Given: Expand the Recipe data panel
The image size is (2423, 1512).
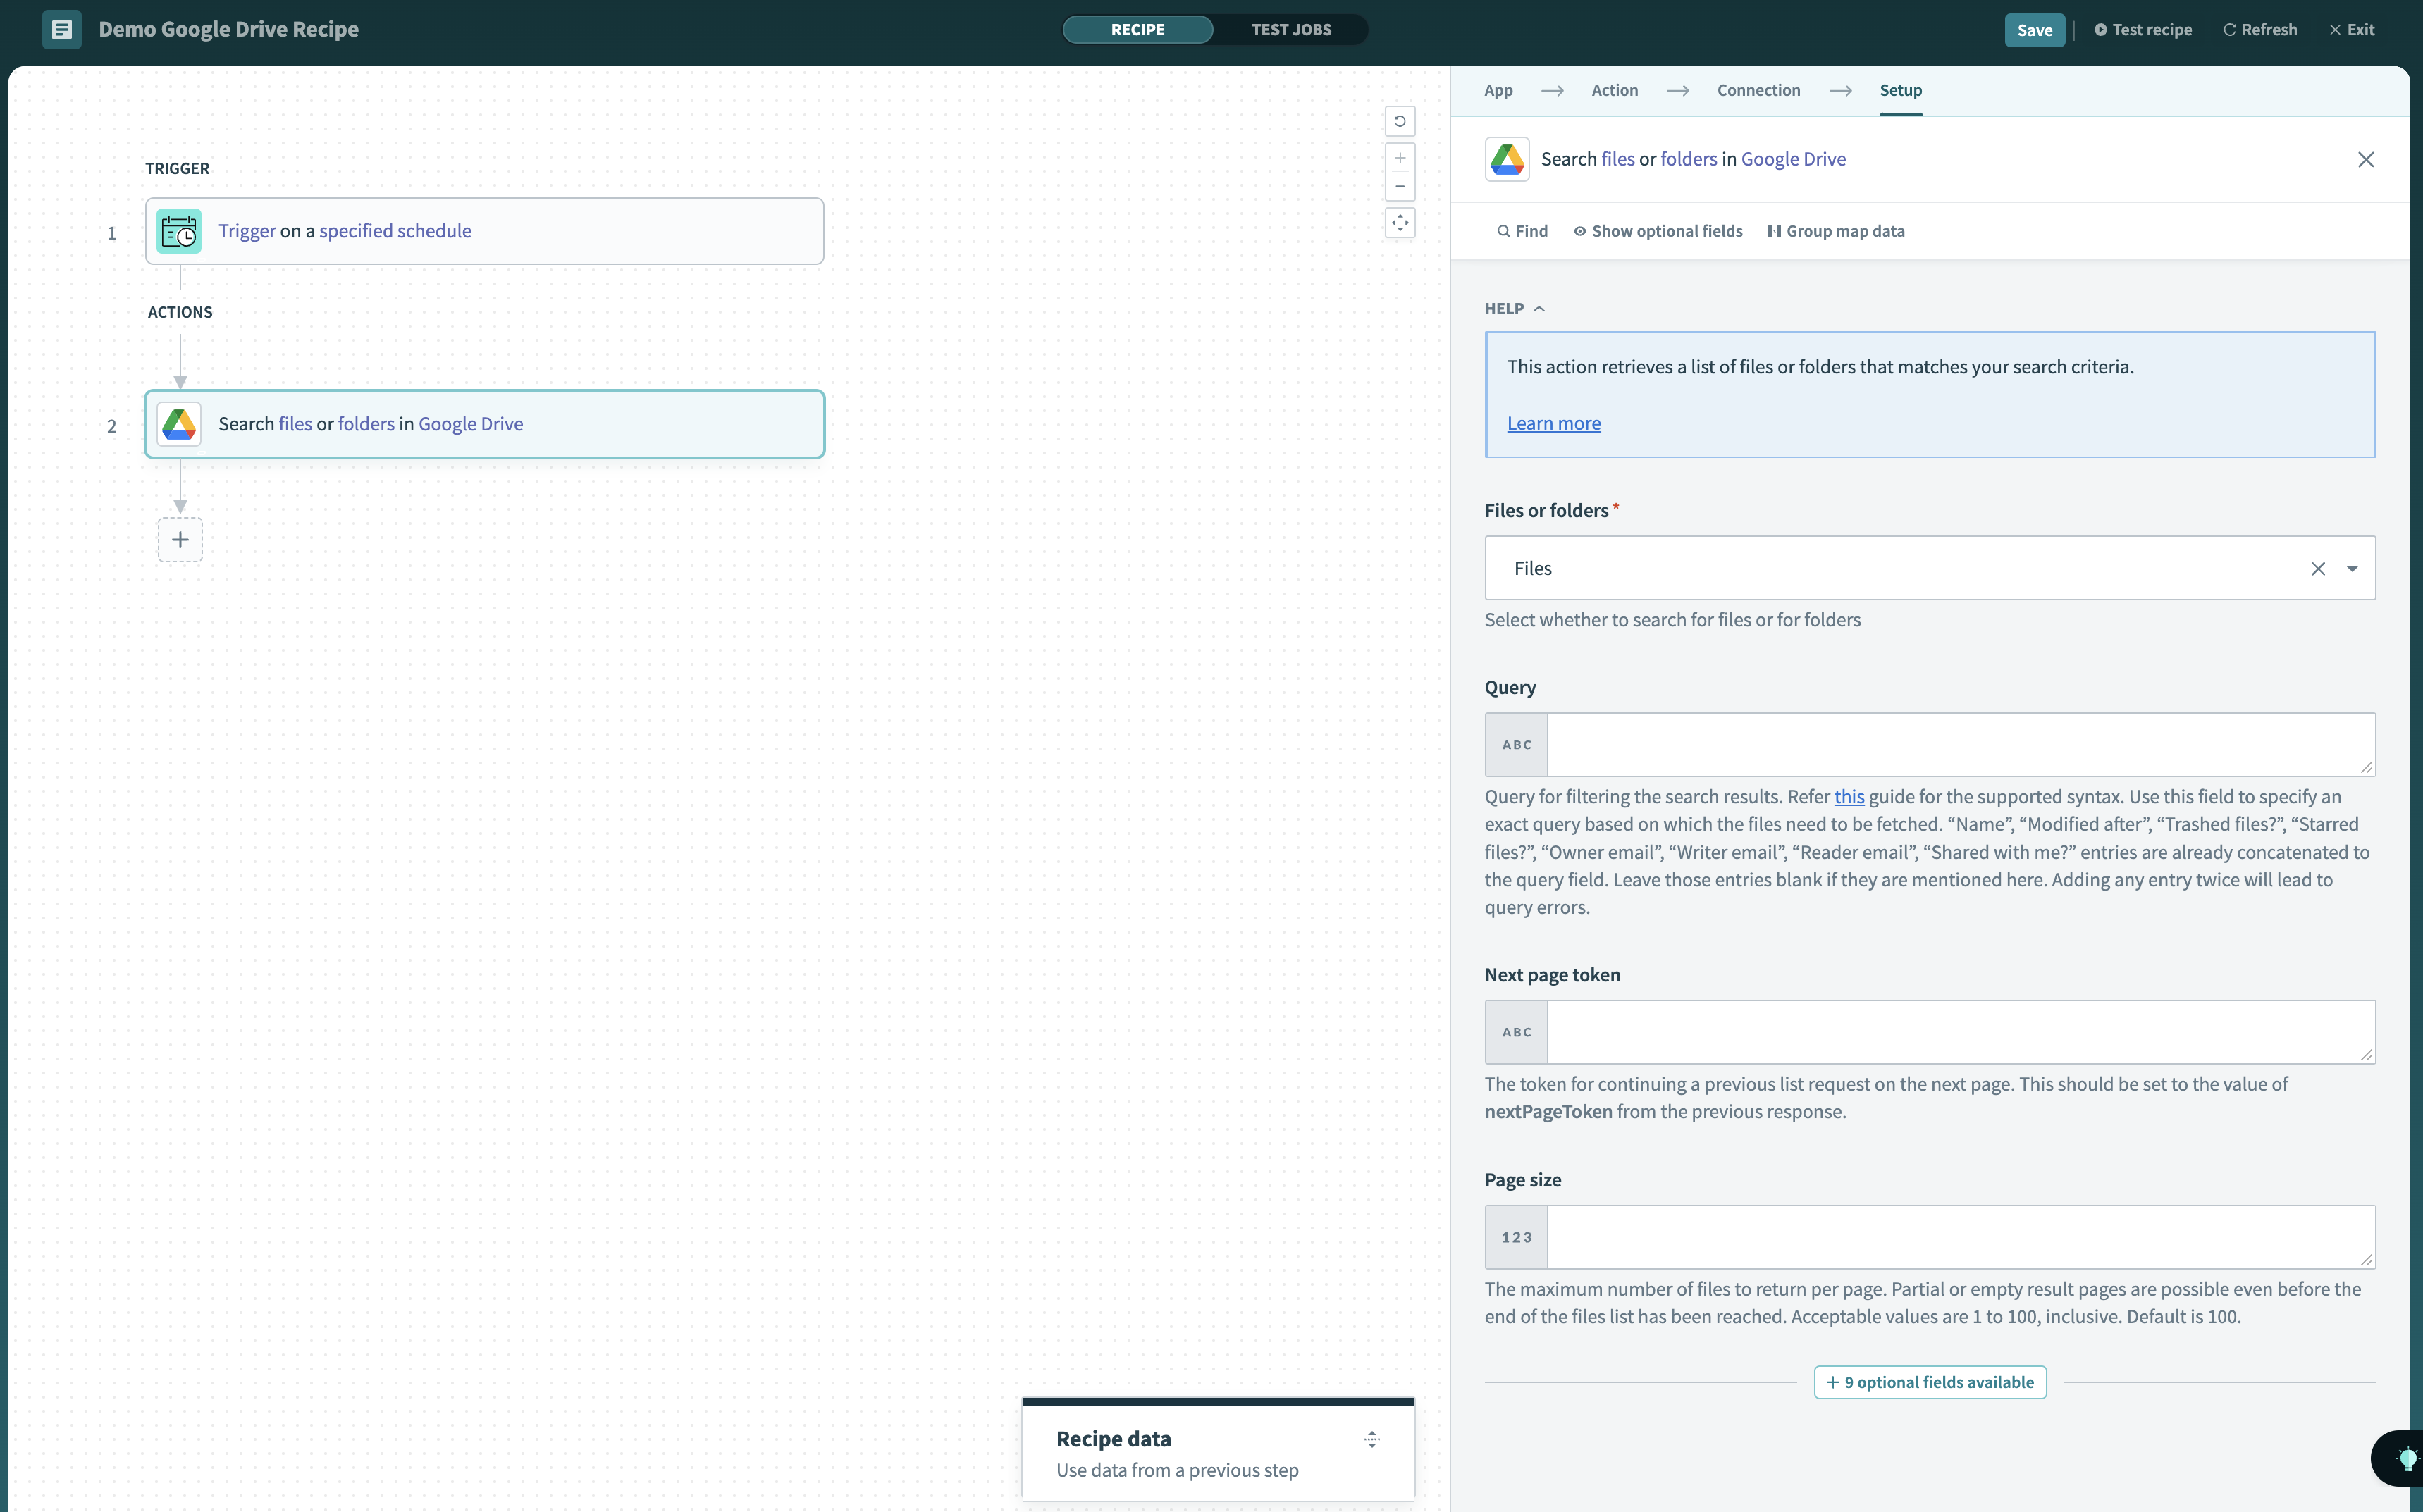Looking at the screenshot, I should pyautogui.click(x=1371, y=1439).
